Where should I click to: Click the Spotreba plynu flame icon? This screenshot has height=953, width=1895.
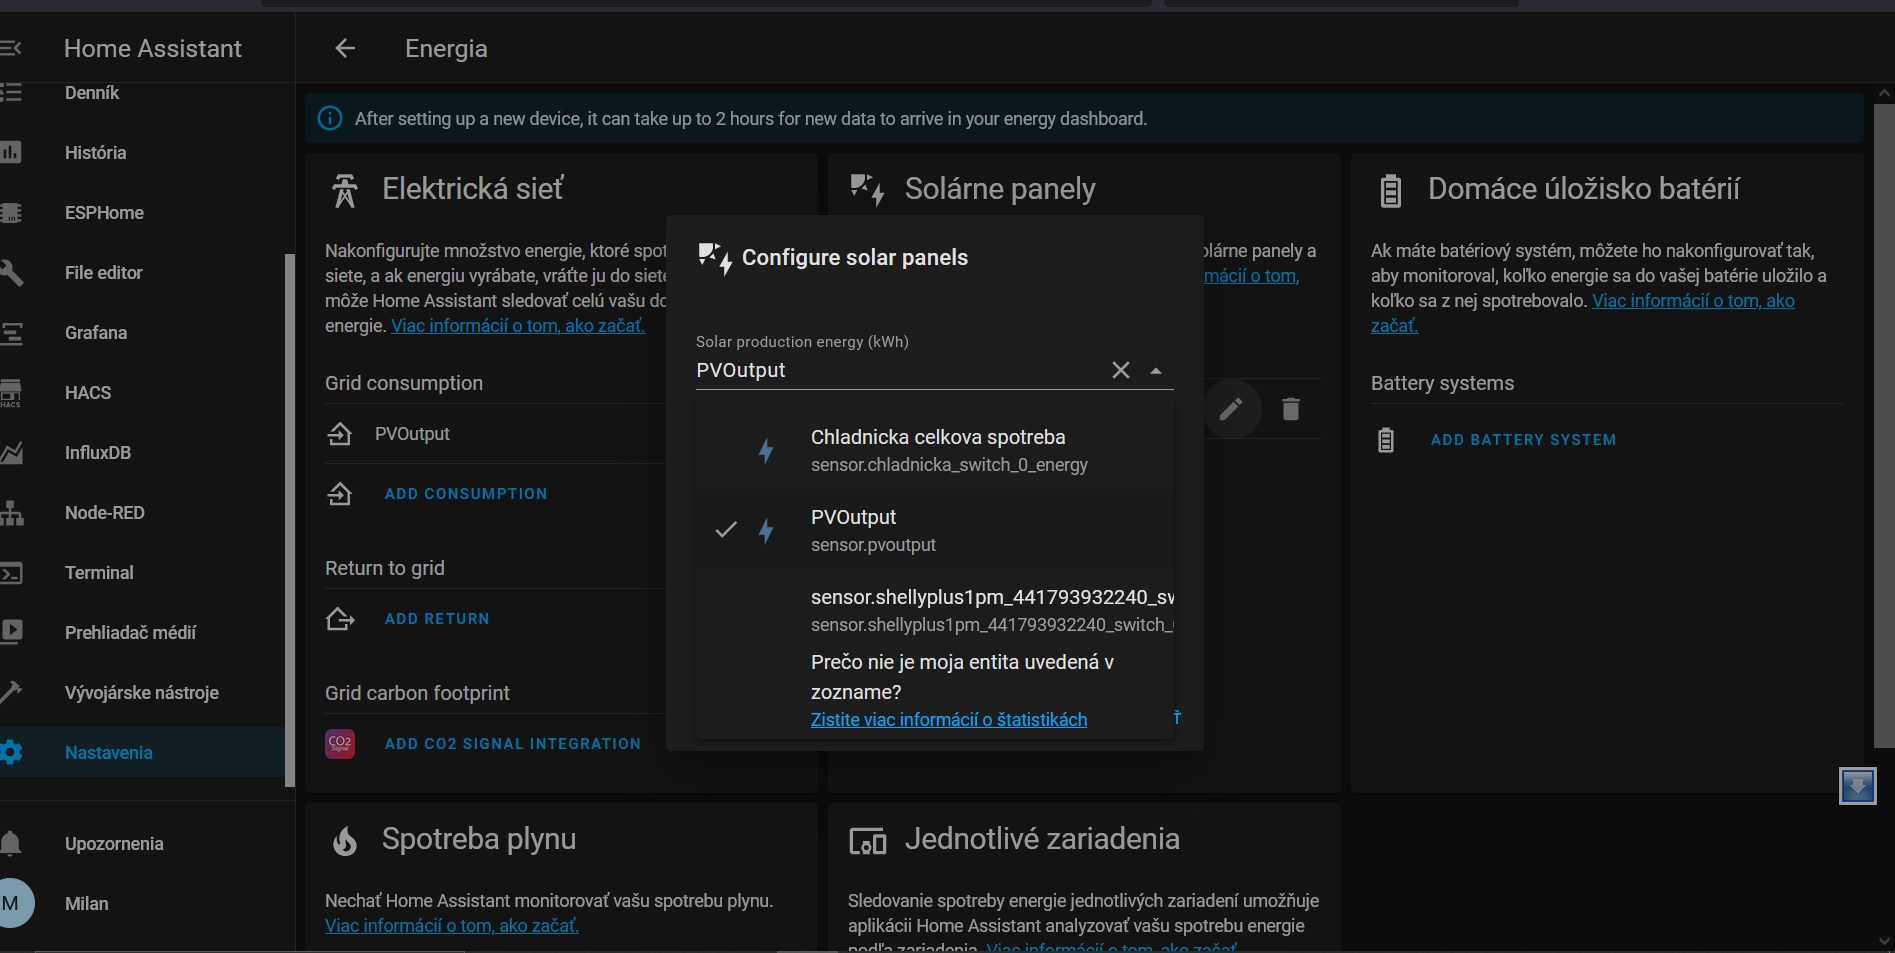[x=345, y=841]
